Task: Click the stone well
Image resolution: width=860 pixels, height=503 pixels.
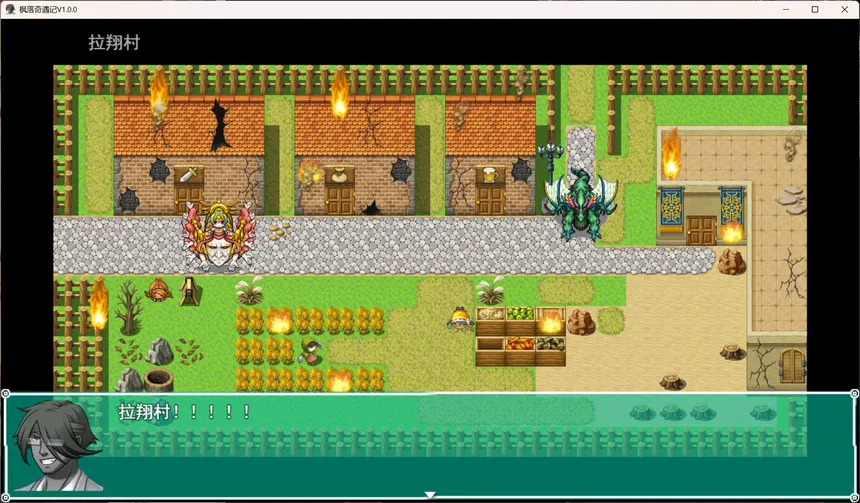Action: (x=159, y=380)
